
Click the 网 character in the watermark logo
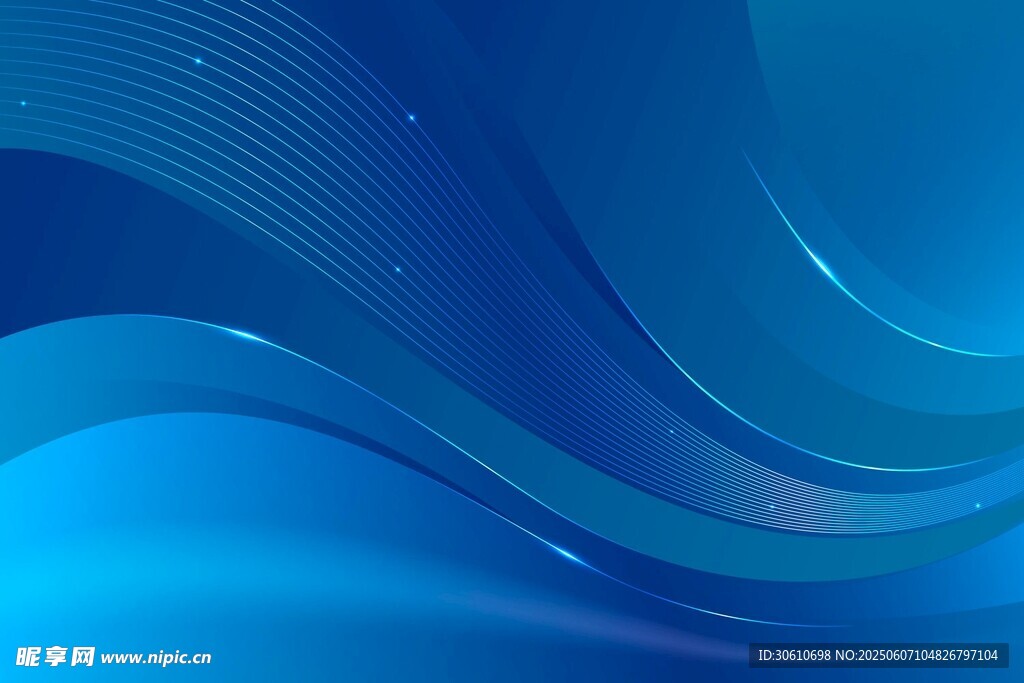pos(83,657)
